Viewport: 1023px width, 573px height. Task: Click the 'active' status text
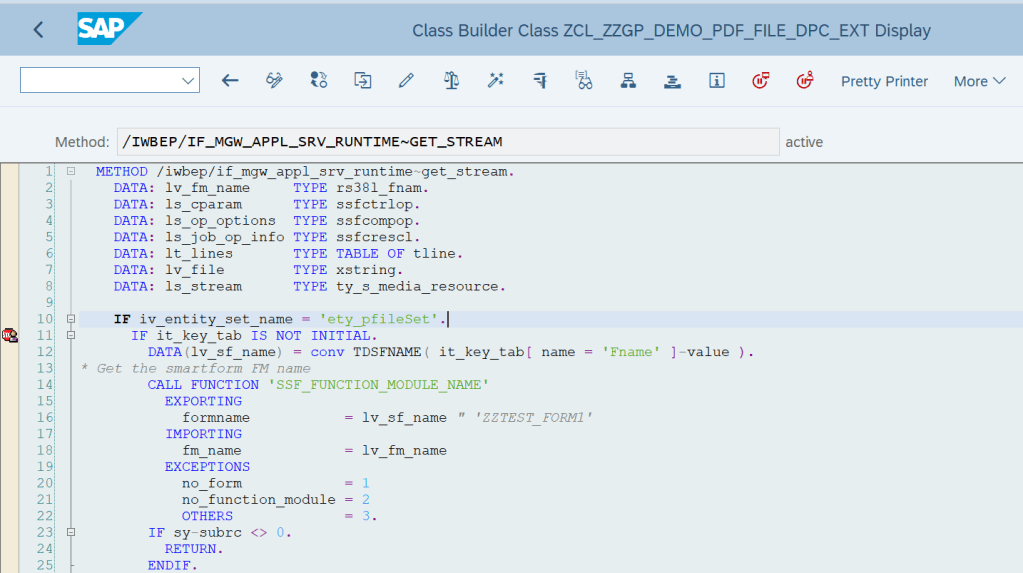[x=804, y=142]
